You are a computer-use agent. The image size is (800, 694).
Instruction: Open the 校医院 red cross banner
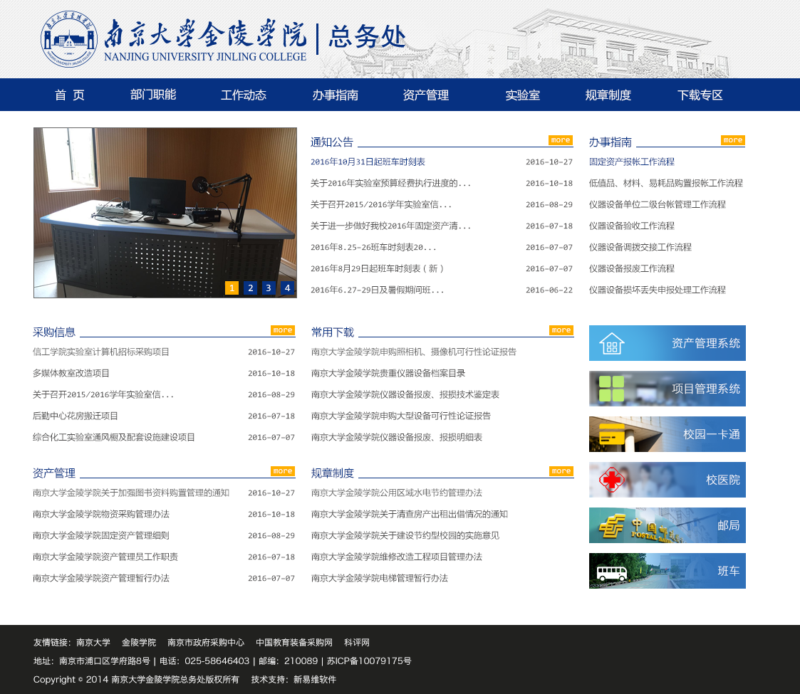pos(667,480)
